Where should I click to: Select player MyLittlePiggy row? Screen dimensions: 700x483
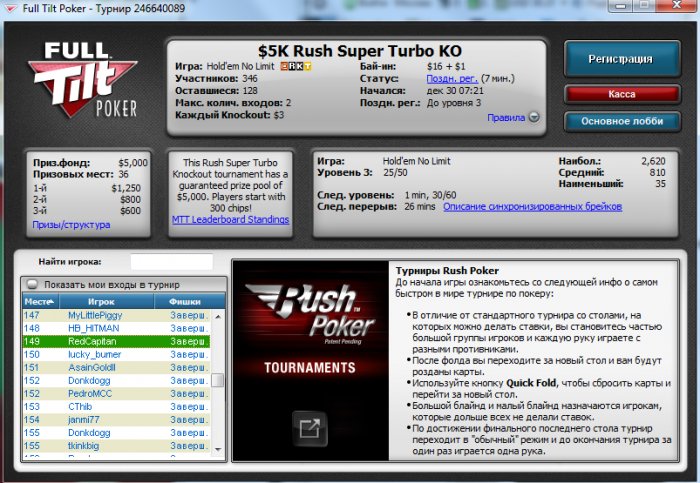point(116,315)
